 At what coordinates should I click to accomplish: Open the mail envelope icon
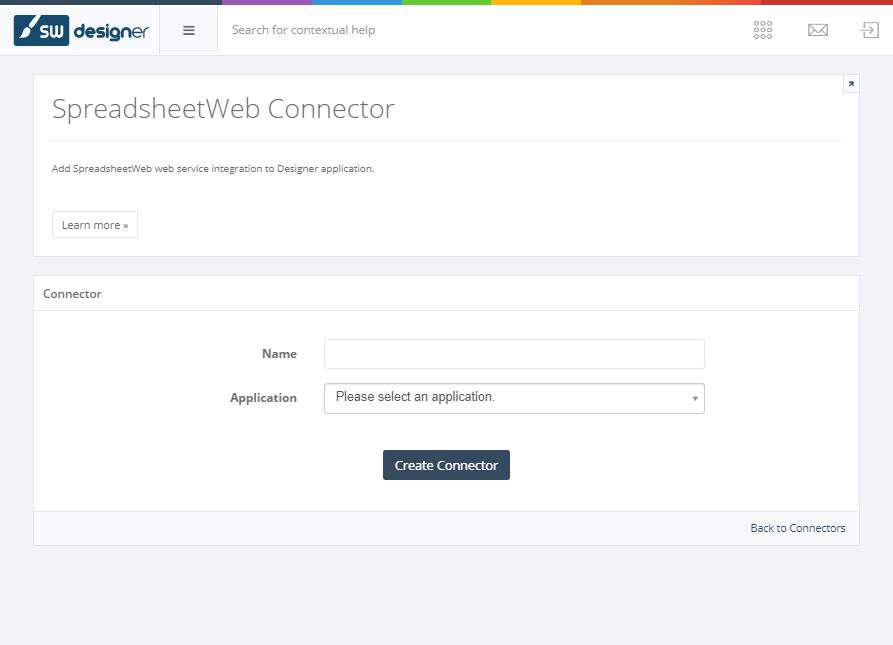tap(818, 30)
